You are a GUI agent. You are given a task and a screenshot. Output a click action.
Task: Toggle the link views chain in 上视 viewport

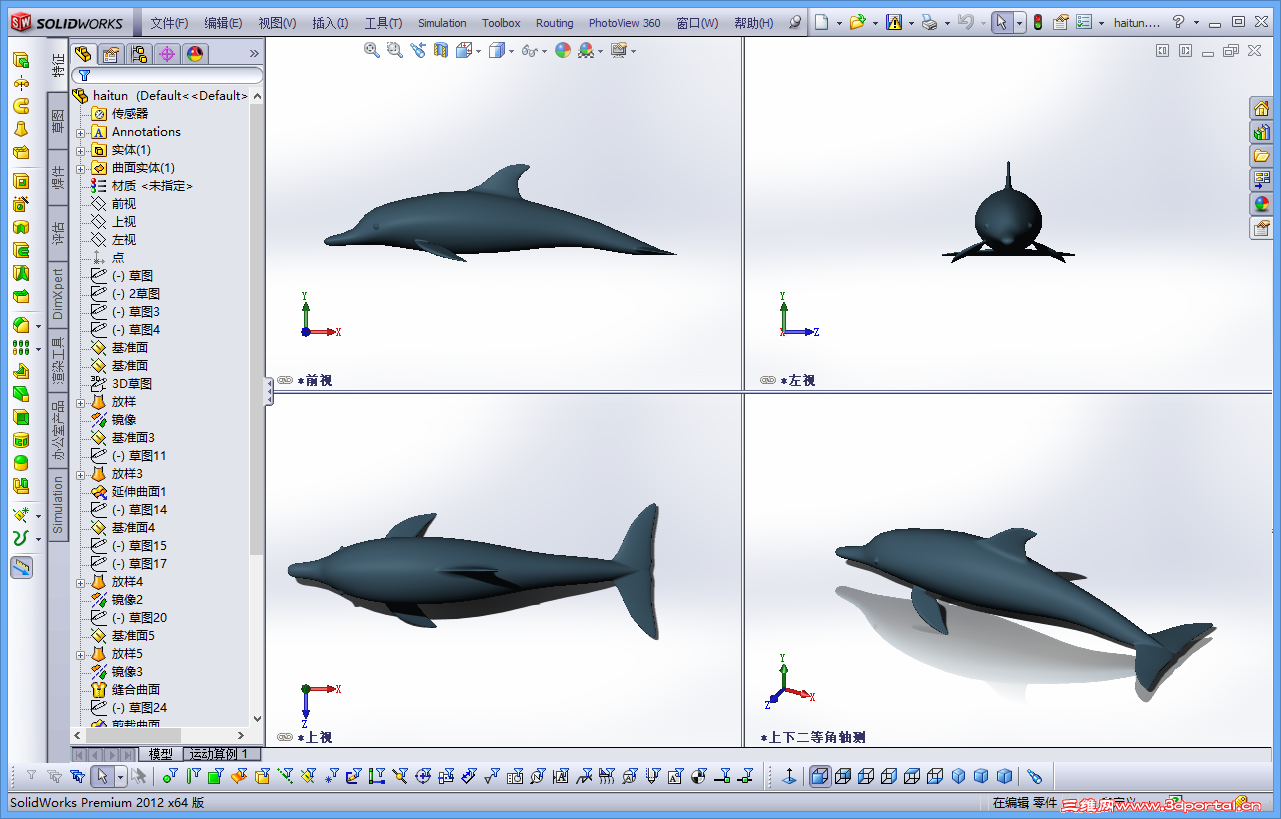coord(285,737)
